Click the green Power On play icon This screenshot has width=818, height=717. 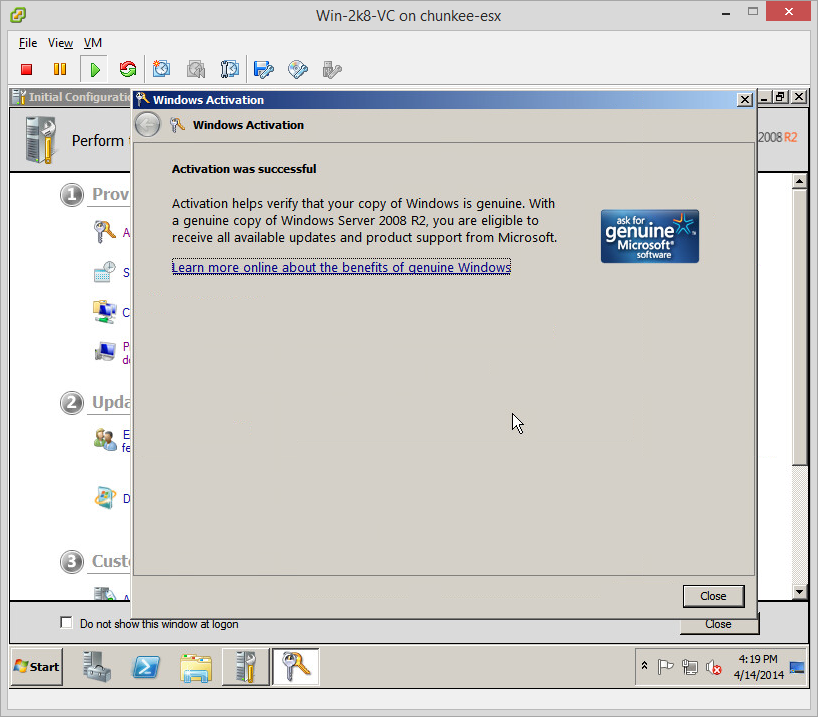(x=94, y=69)
